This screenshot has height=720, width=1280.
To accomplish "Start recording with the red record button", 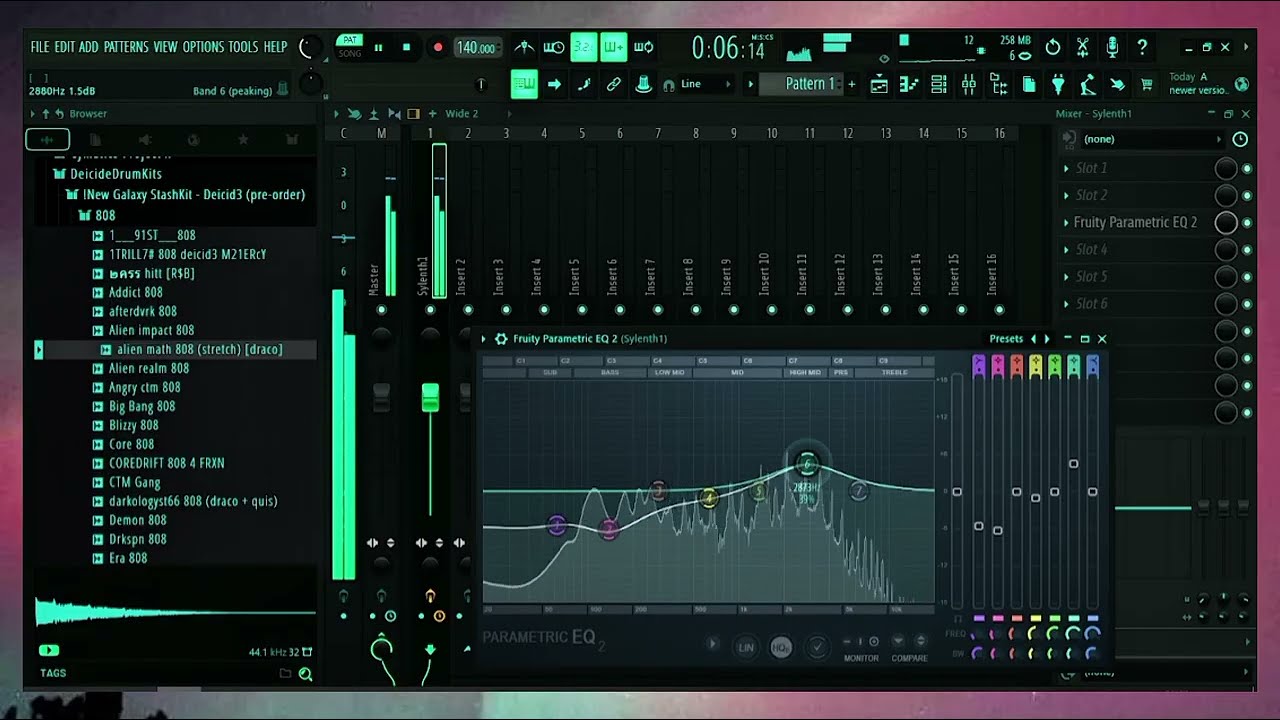I will click(437, 47).
